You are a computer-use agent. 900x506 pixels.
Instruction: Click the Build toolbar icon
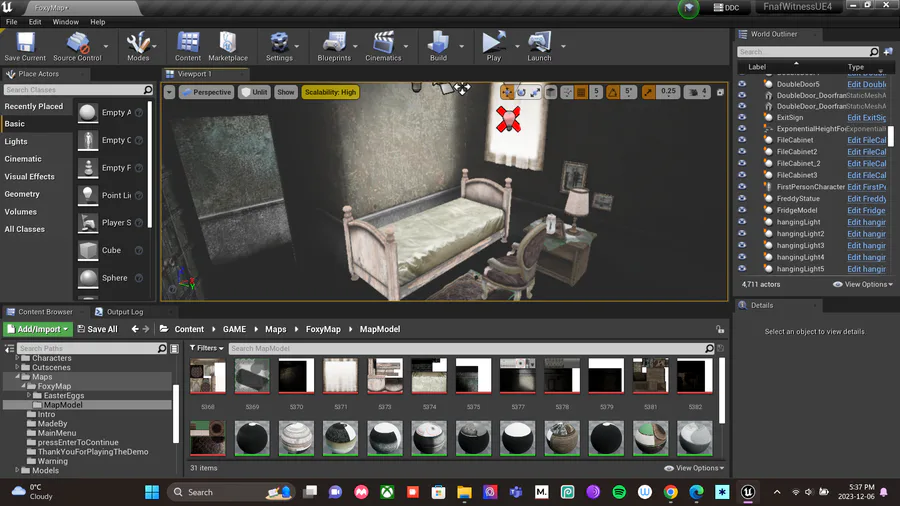tap(438, 46)
